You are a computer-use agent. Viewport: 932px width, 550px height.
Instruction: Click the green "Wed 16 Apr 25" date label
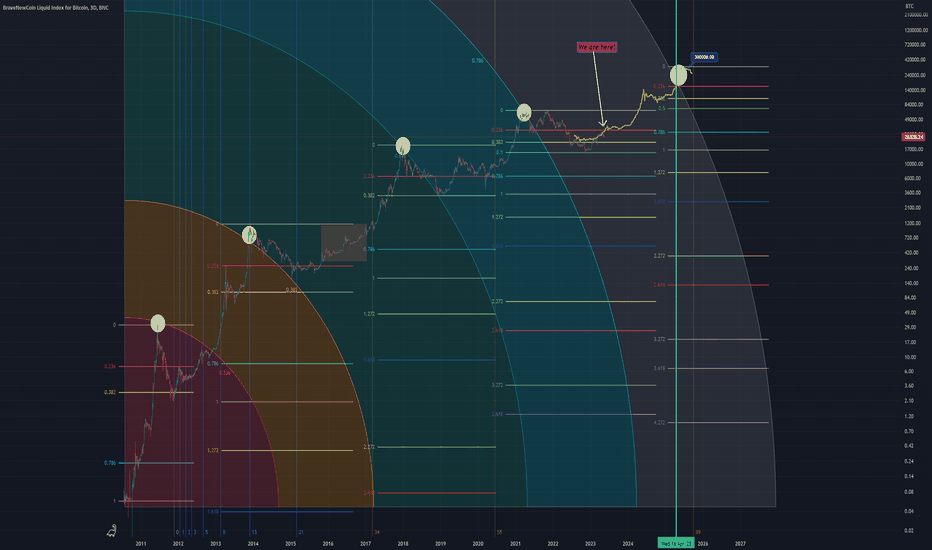pyautogui.click(x=676, y=543)
